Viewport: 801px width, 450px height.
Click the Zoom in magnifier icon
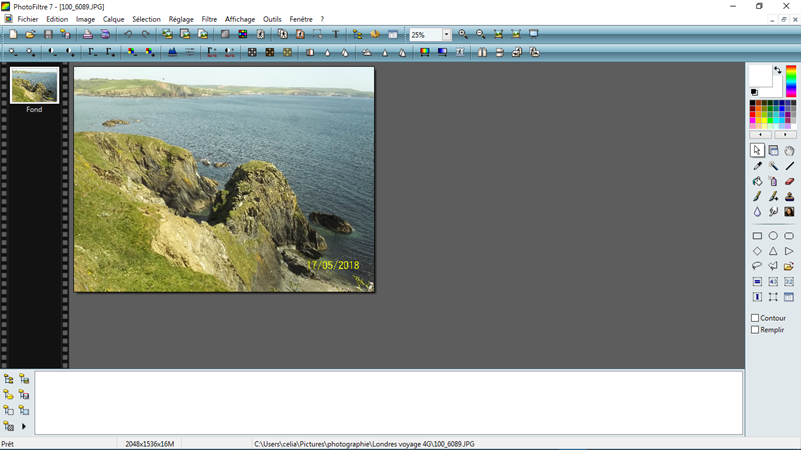pyautogui.click(x=463, y=34)
